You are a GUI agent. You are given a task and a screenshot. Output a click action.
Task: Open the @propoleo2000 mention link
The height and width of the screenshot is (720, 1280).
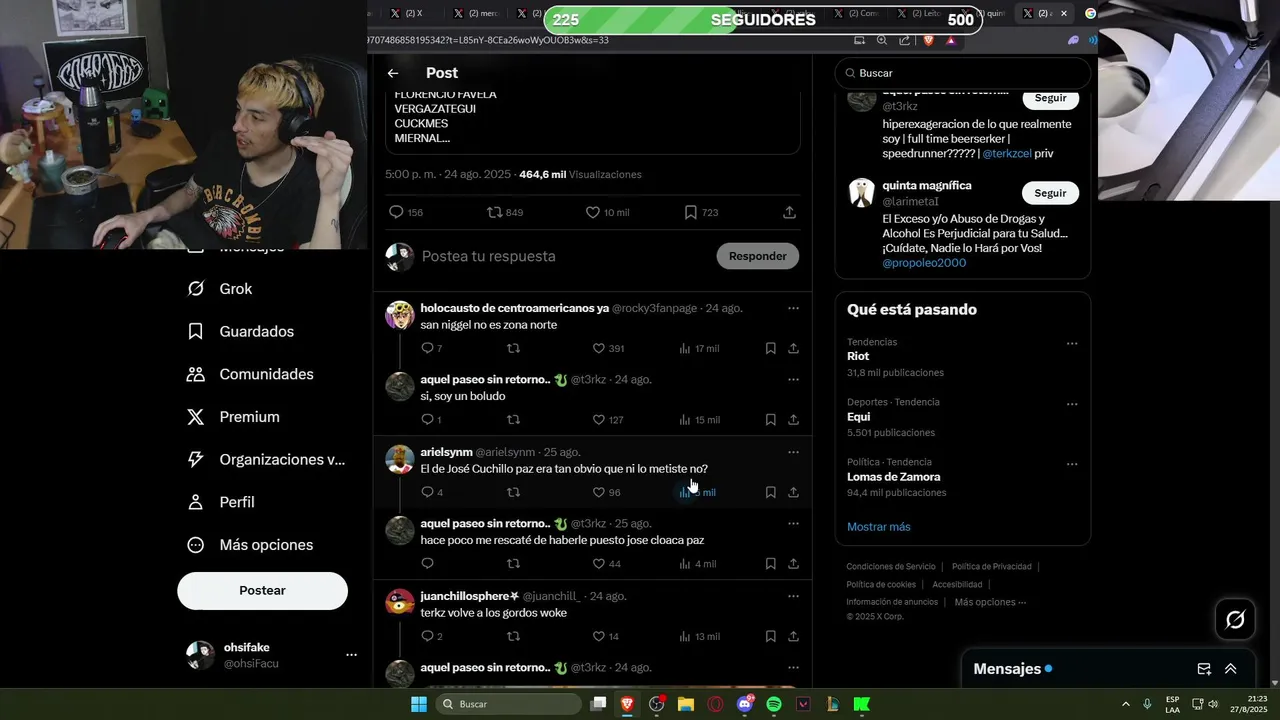(924, 263)
